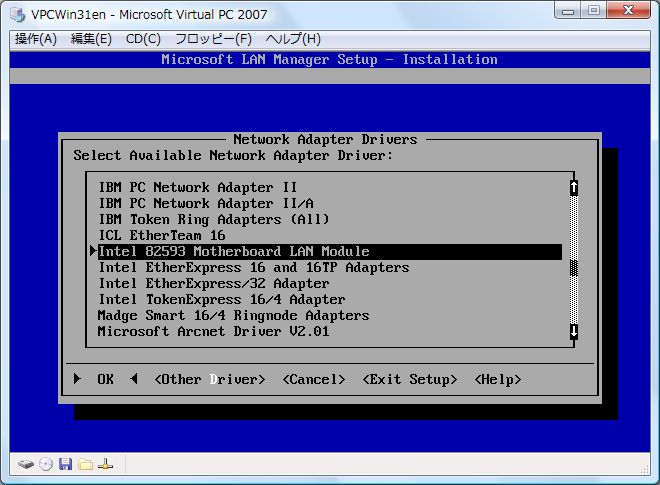
Task: Close the Virtual PC window
Action: pyautogui.click(x=629, y=11)
